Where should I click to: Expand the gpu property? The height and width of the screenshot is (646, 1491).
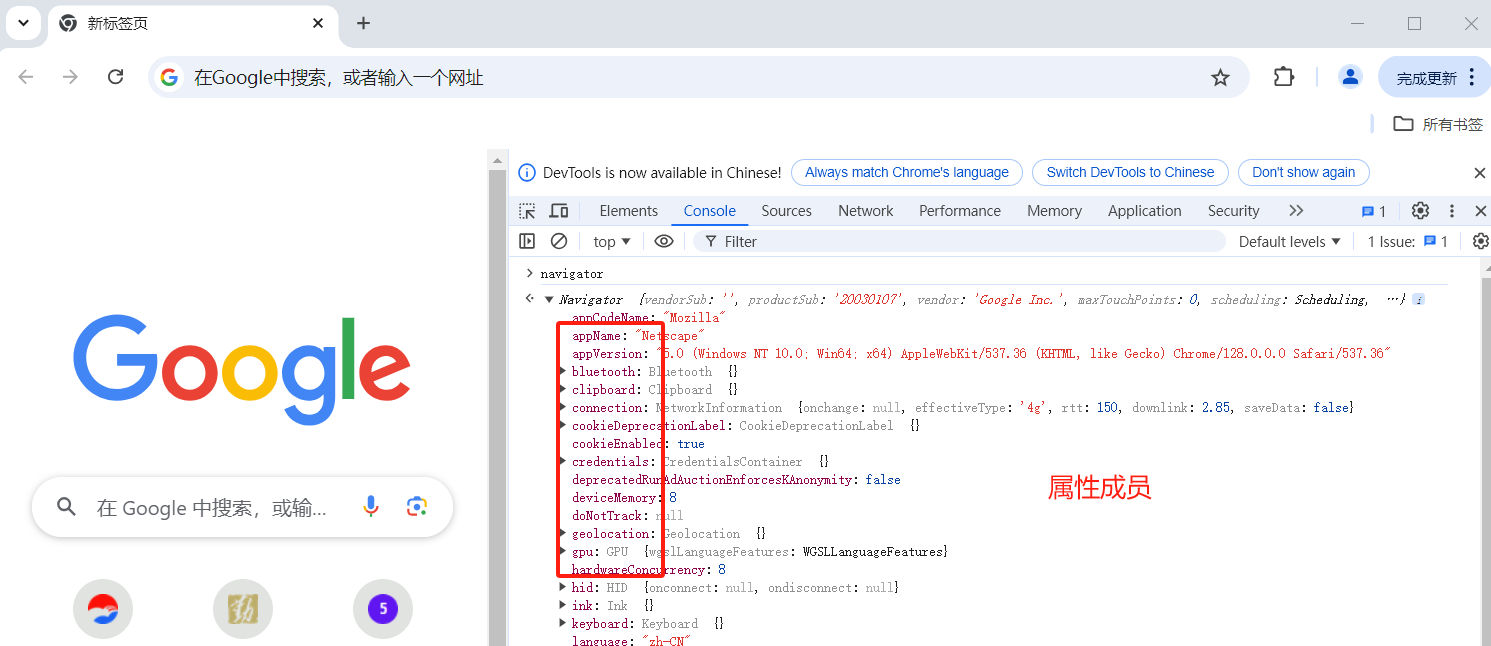point(562,552)
